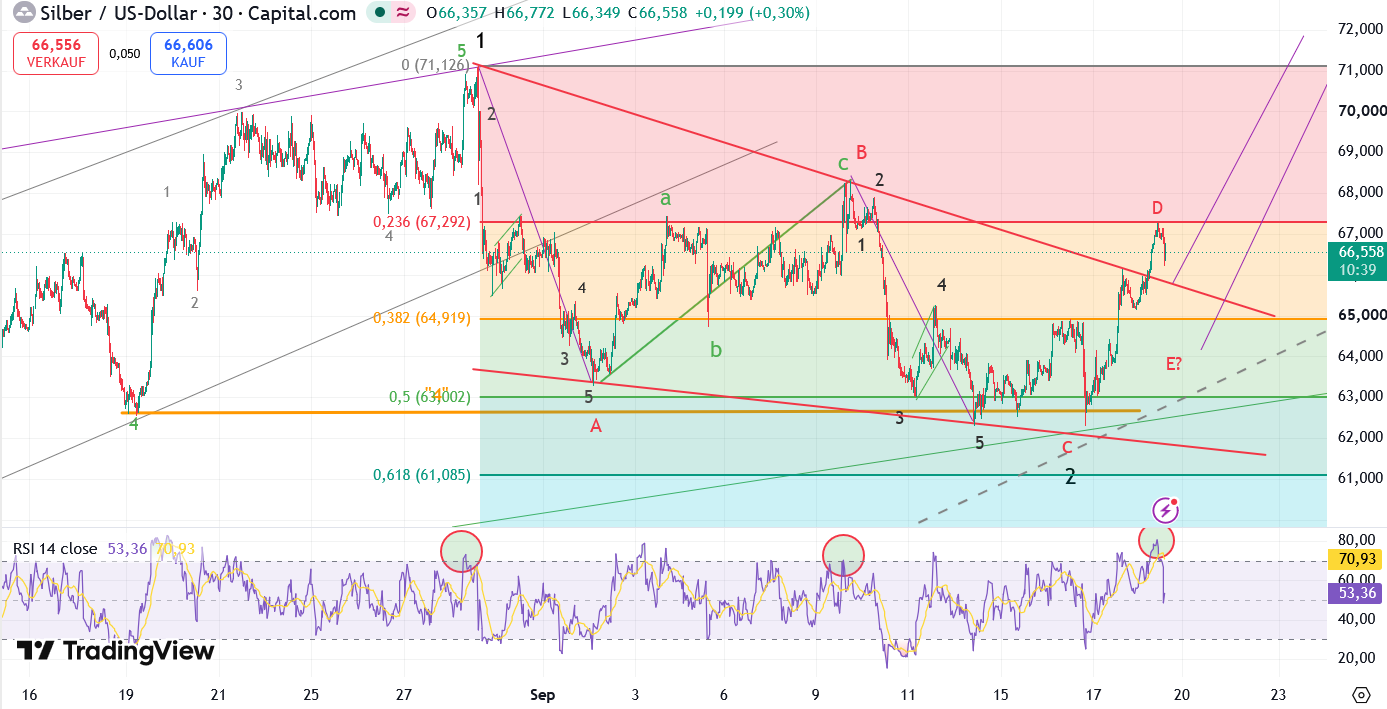Click the TradingView logo
The width and height of the screenshot is (1387, 709).
116,651
